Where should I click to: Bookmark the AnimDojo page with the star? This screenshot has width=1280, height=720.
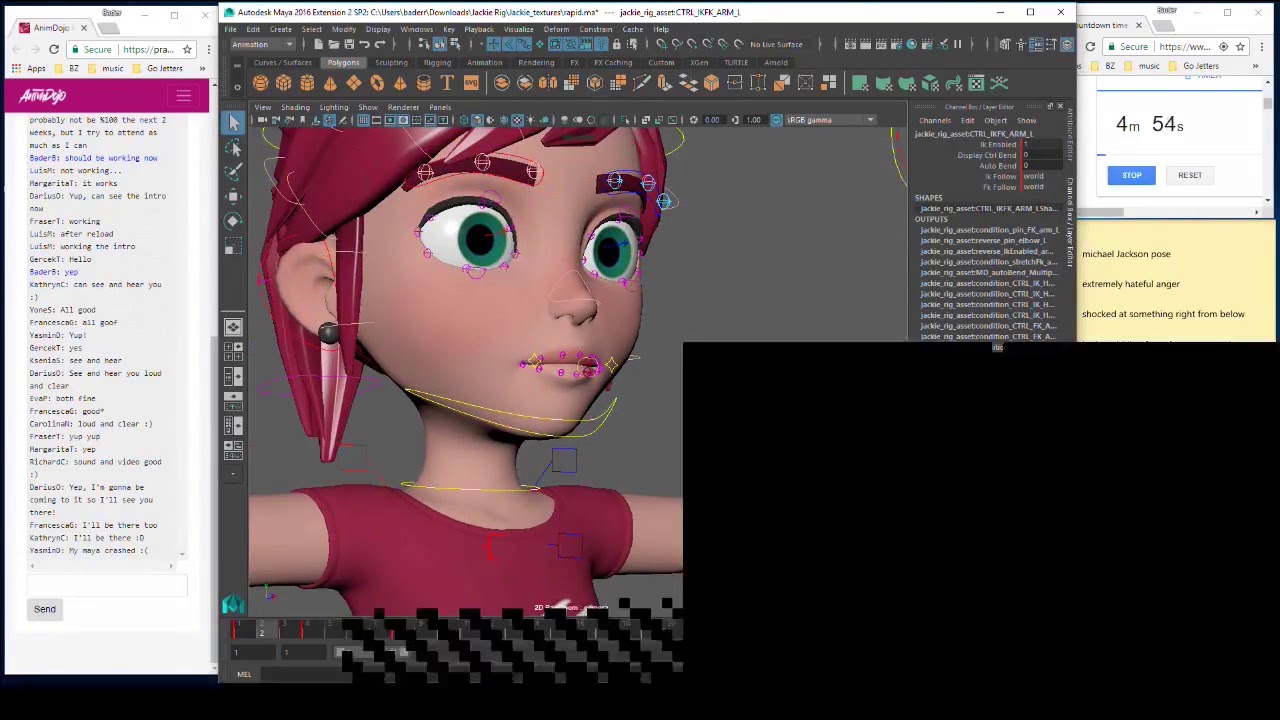[187, 49]
